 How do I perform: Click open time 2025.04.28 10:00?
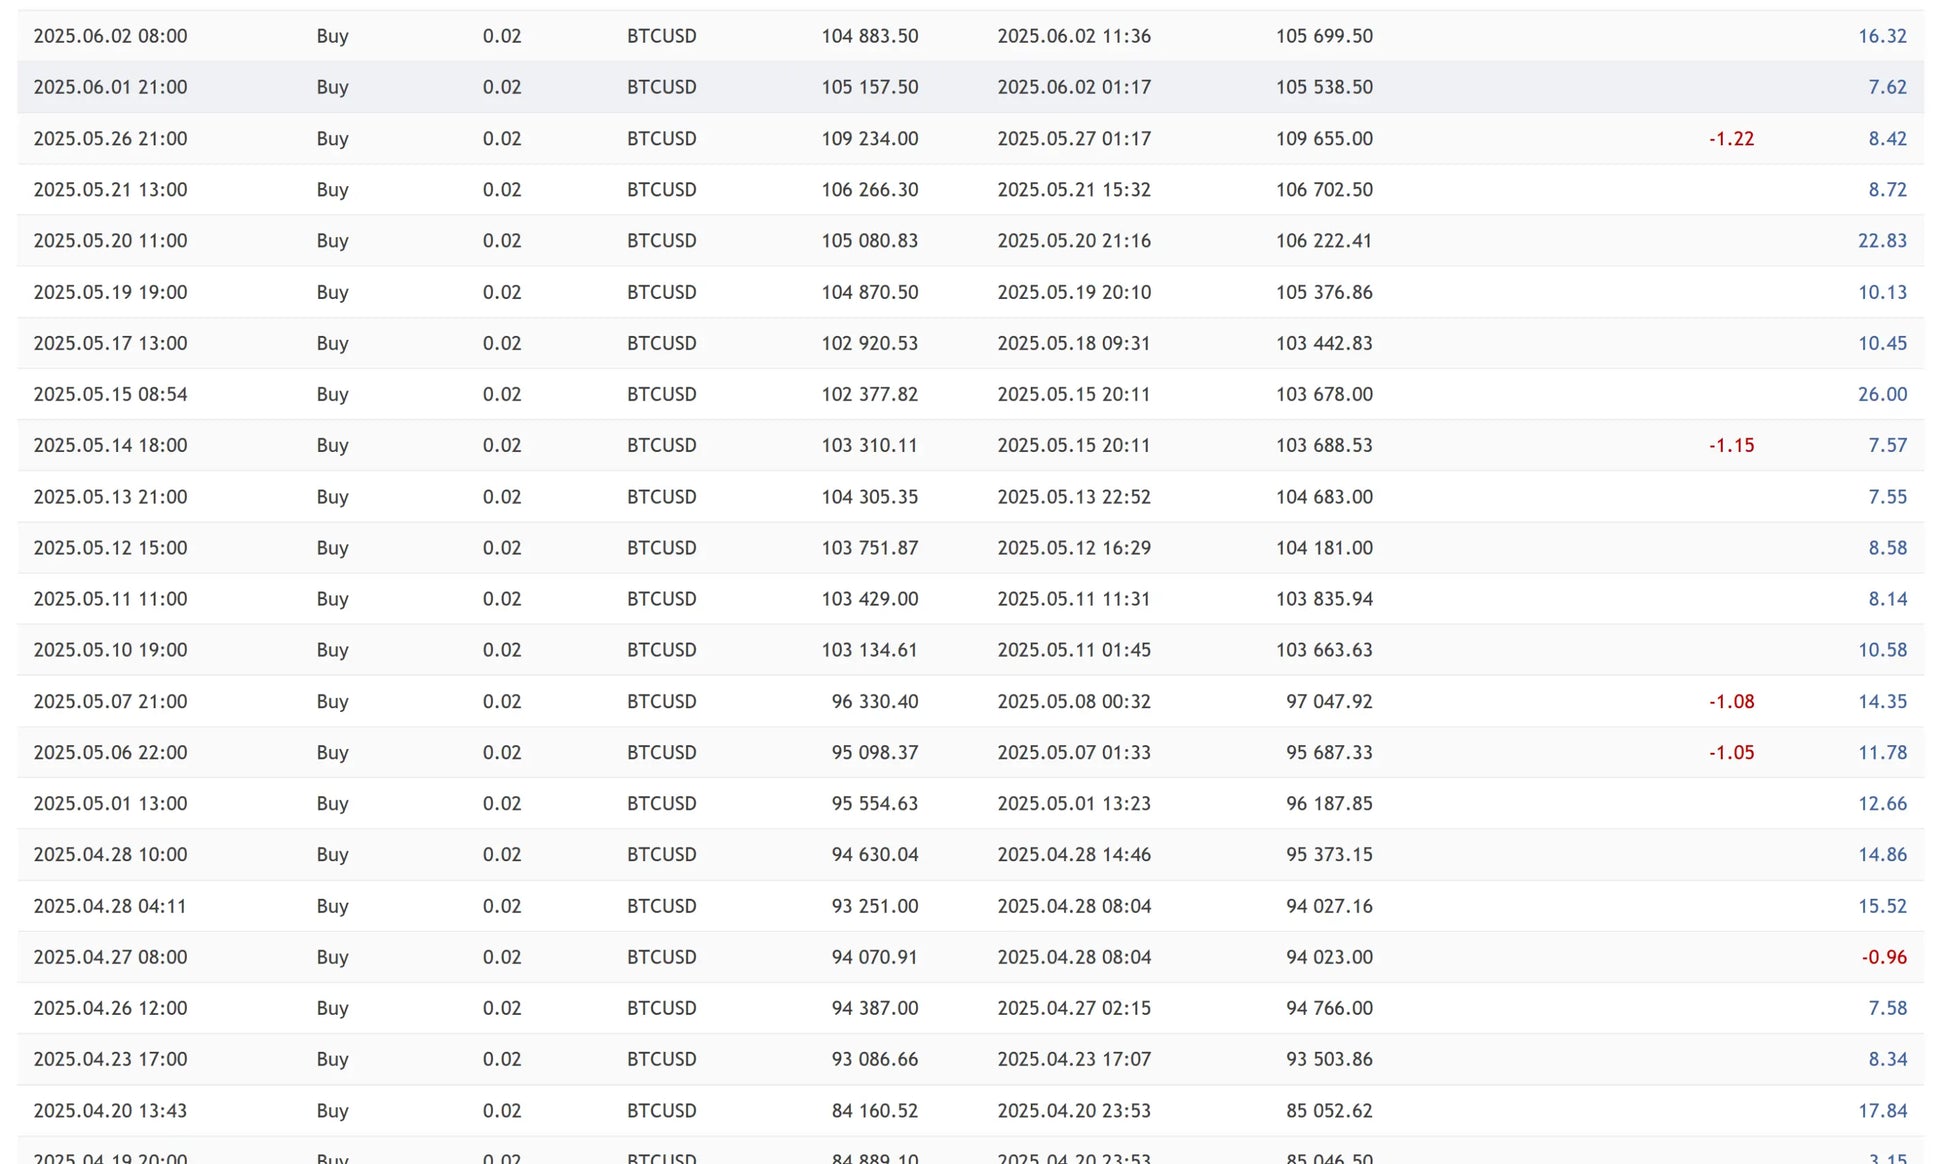[110, 855]
